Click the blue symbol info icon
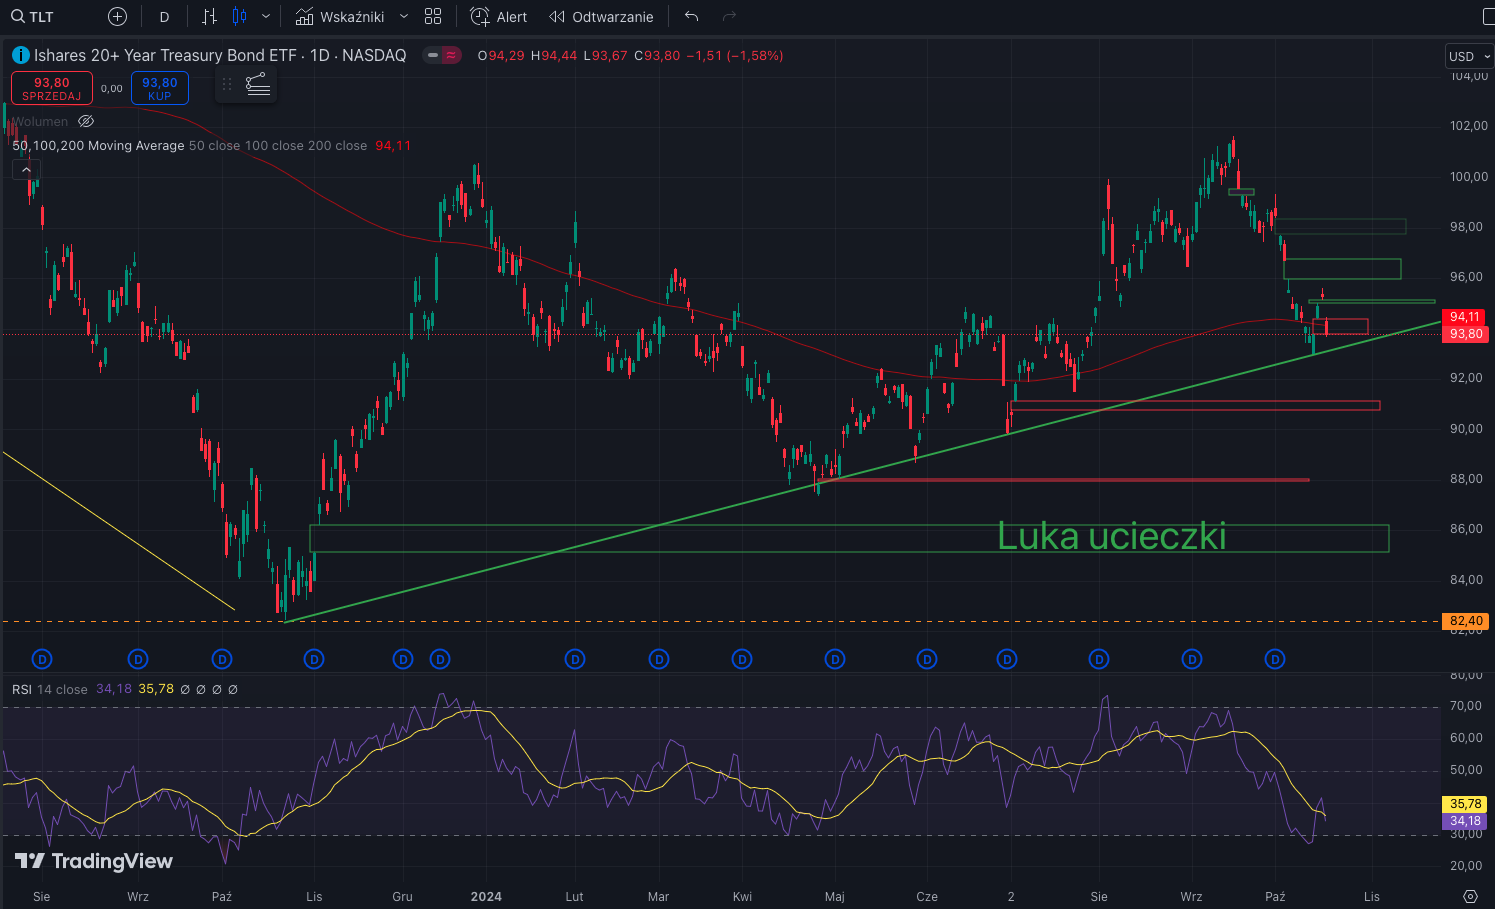 tap(20, 55)
